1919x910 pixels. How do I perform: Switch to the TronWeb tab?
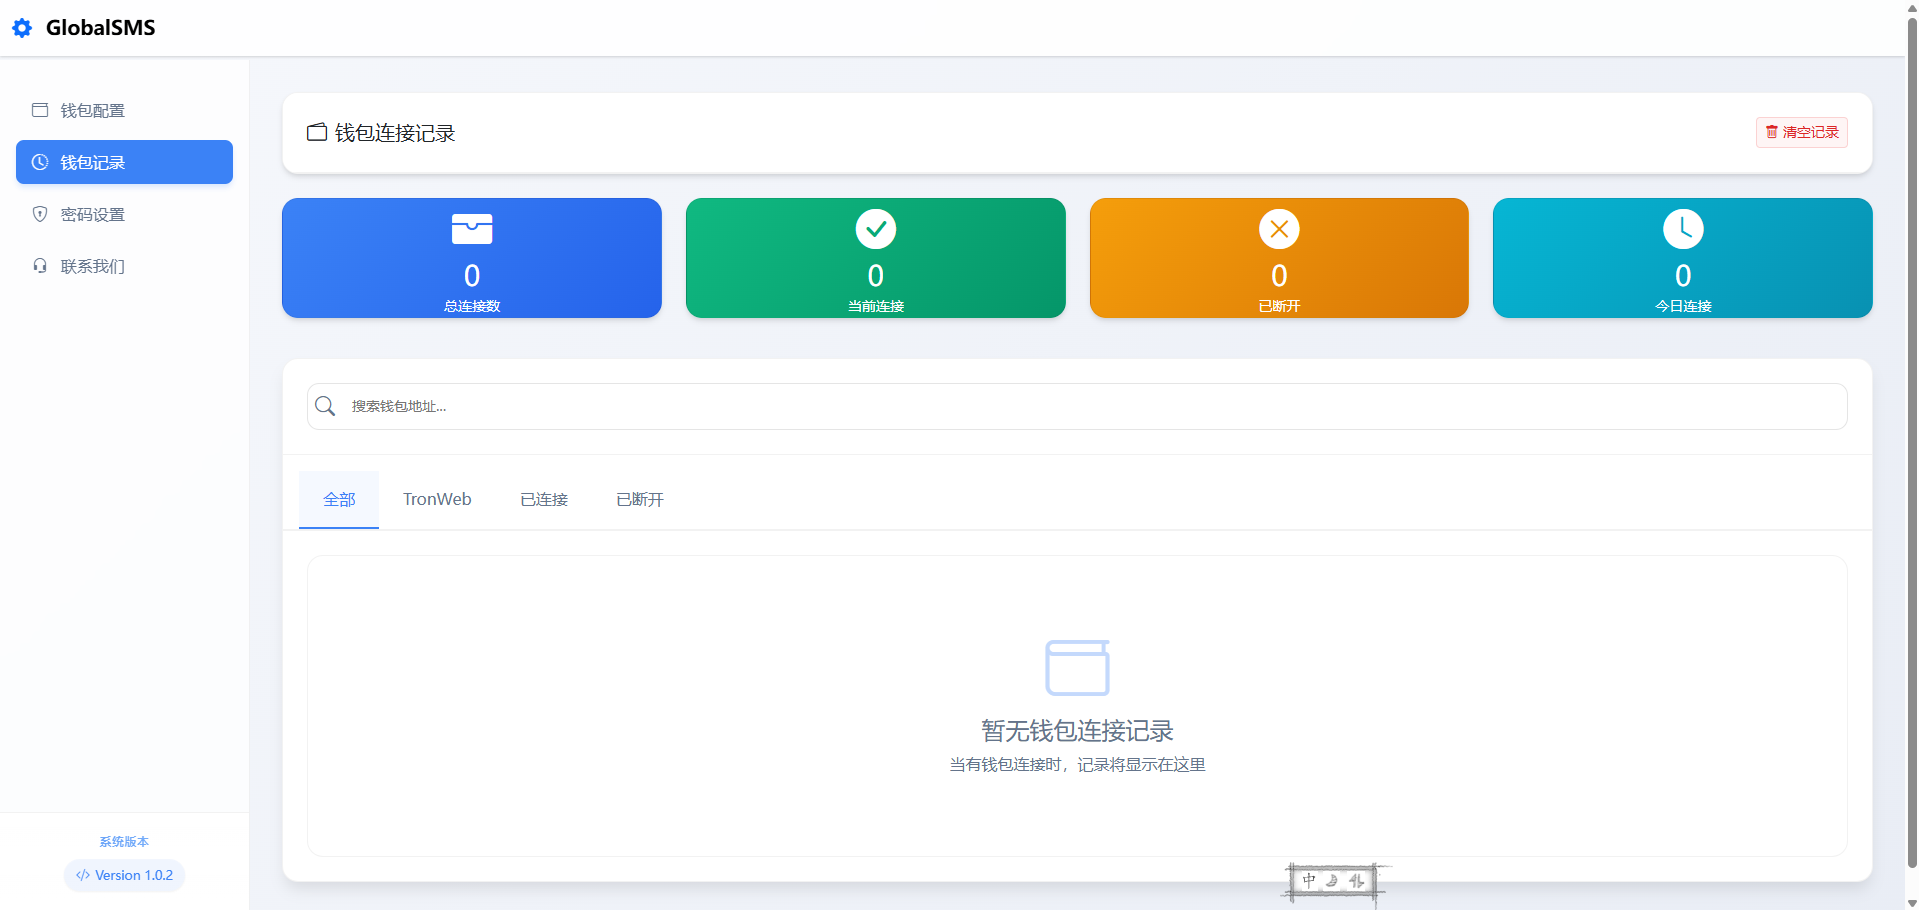(437, 499)
